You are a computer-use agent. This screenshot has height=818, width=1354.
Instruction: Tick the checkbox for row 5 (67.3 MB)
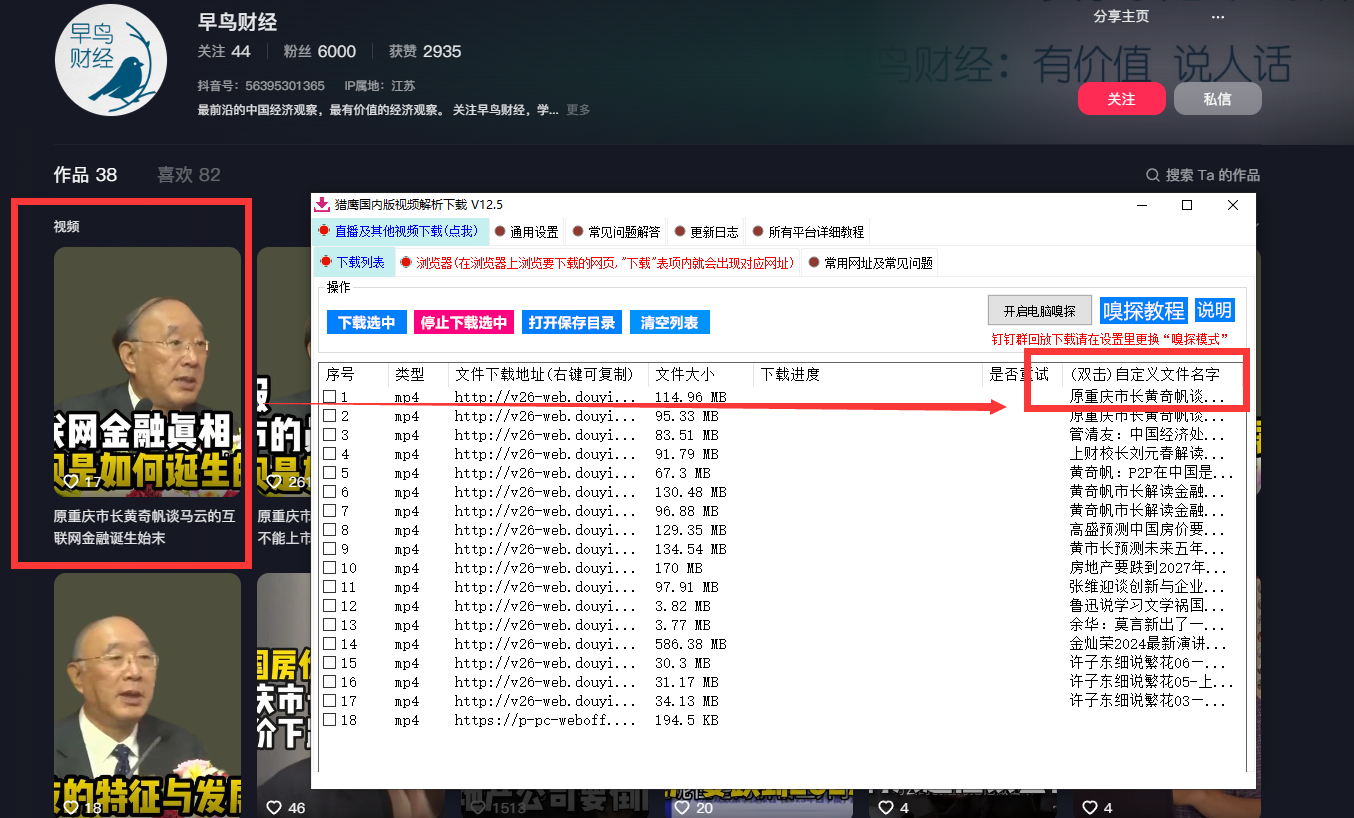(x=329, y=473)
